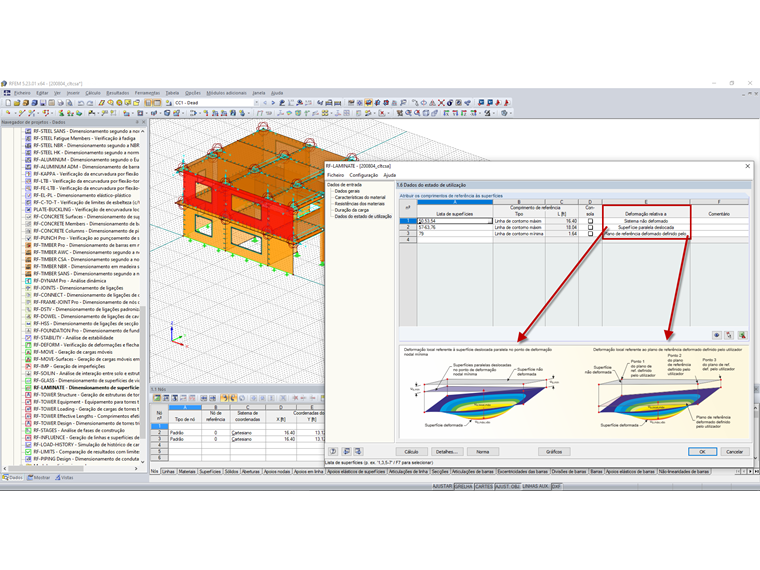Click the navigator horizontal scrollbar

[x=47, y=468]
